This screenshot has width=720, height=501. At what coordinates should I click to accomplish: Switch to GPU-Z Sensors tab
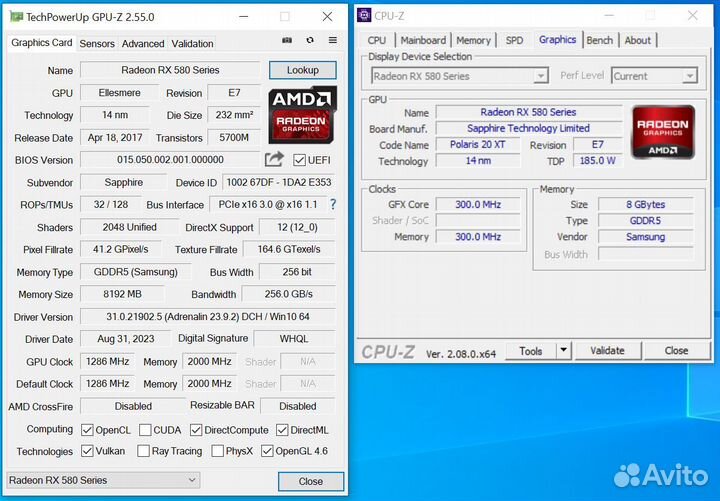(x=97, y=44)
